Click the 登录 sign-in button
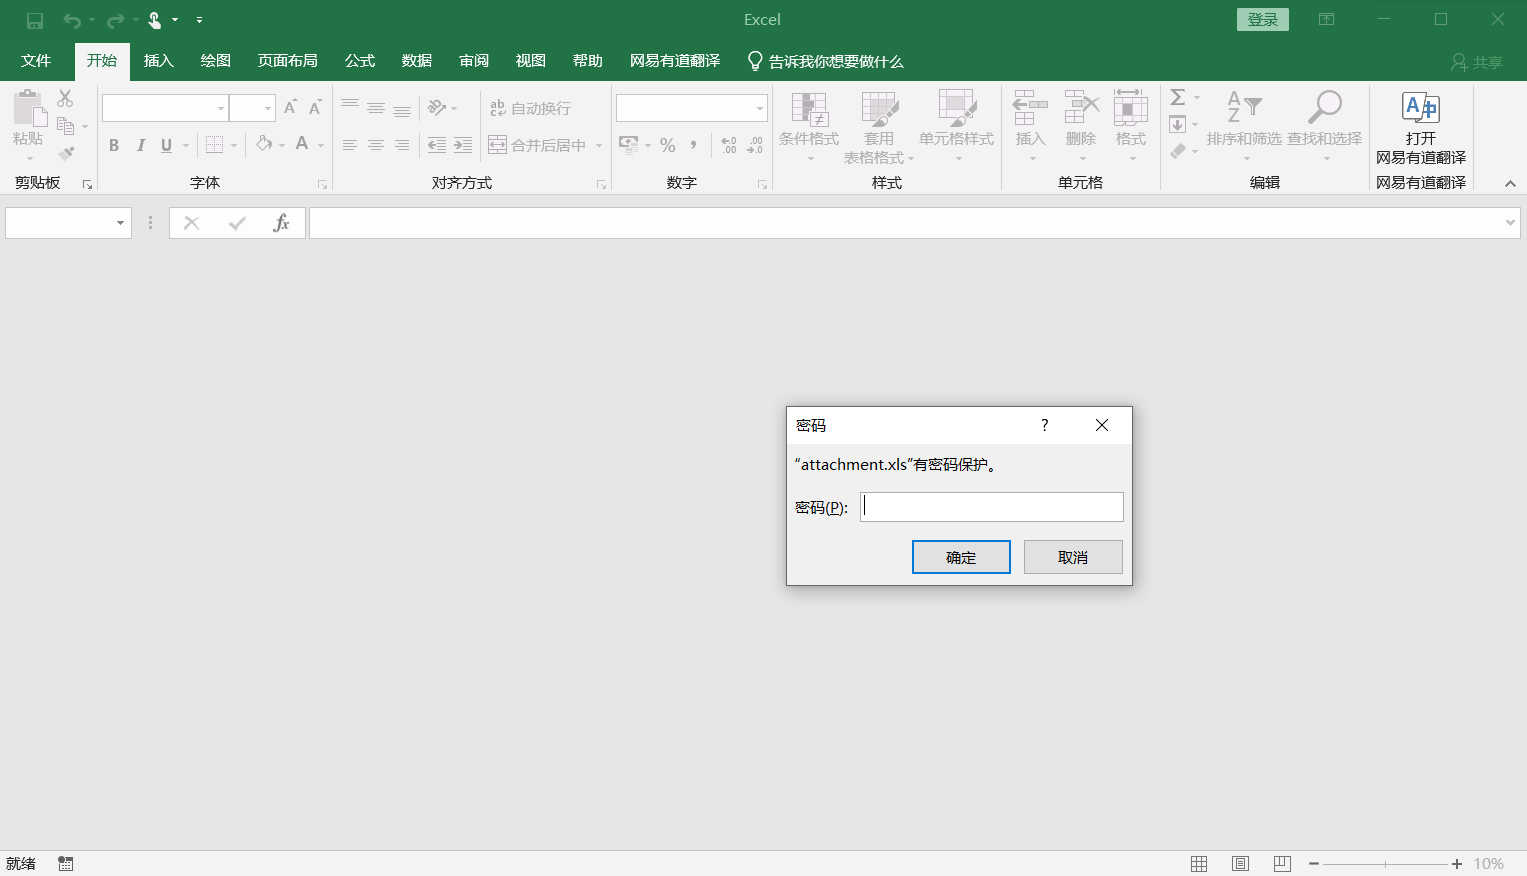 click(1263, 20)
